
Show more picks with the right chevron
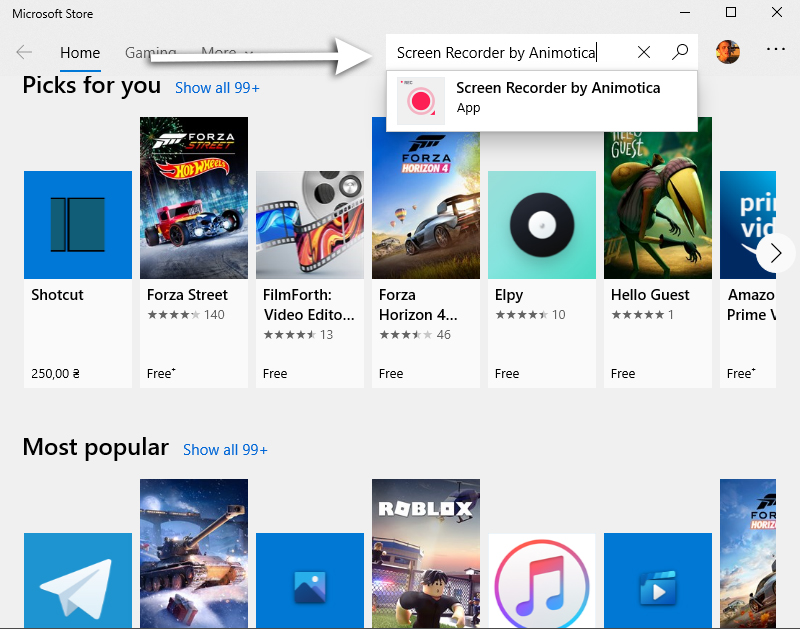[x=776, y=253]
